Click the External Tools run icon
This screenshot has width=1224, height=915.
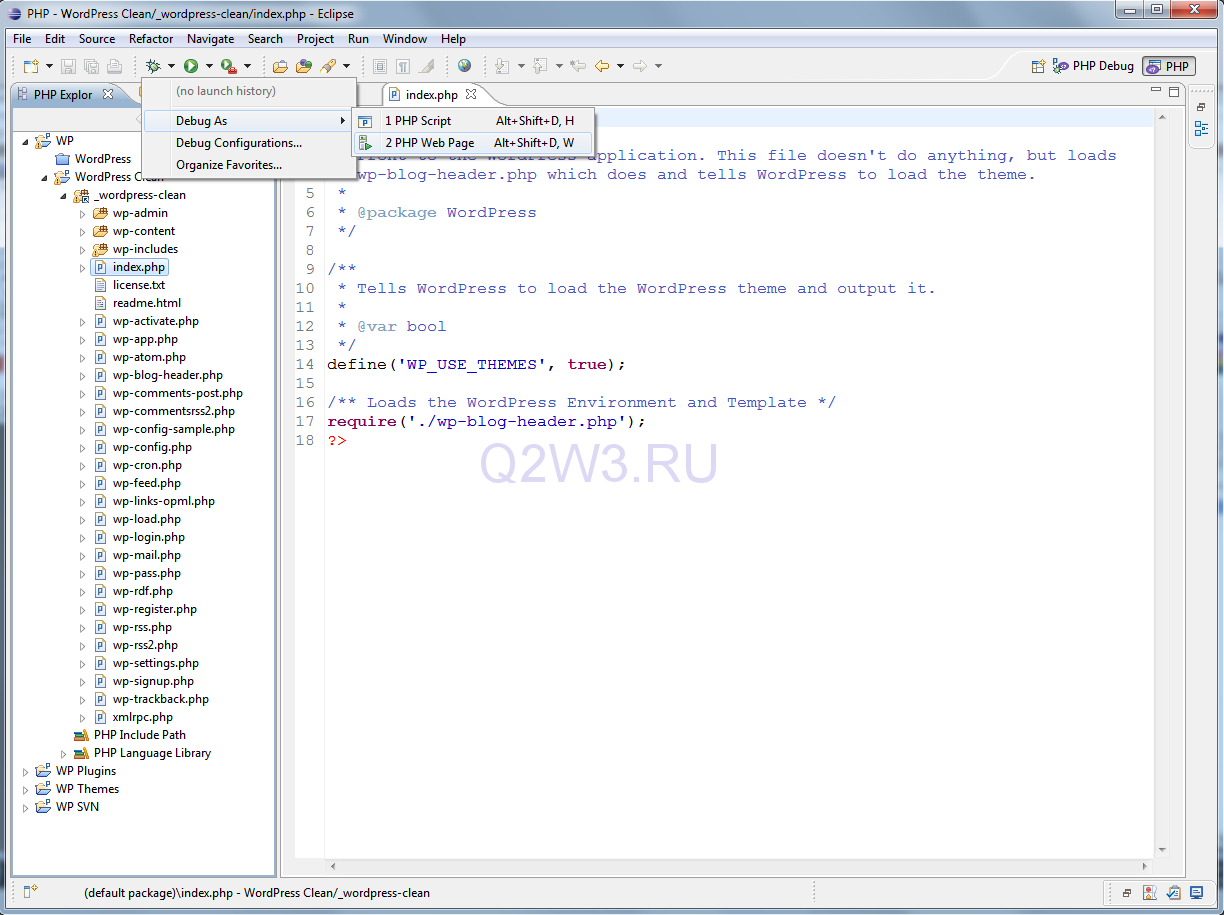point(228,66)
